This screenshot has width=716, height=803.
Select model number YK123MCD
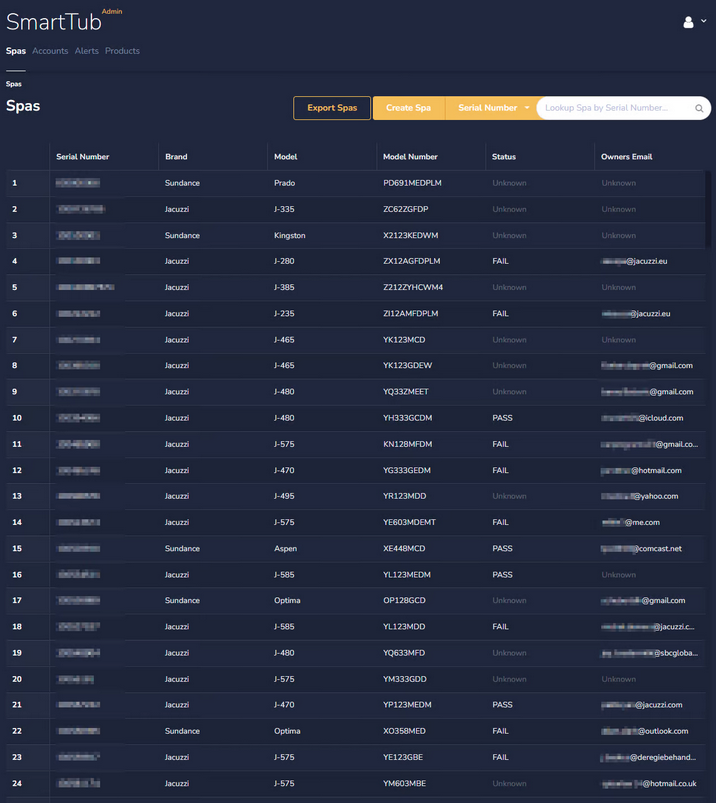tap(404, 340)
